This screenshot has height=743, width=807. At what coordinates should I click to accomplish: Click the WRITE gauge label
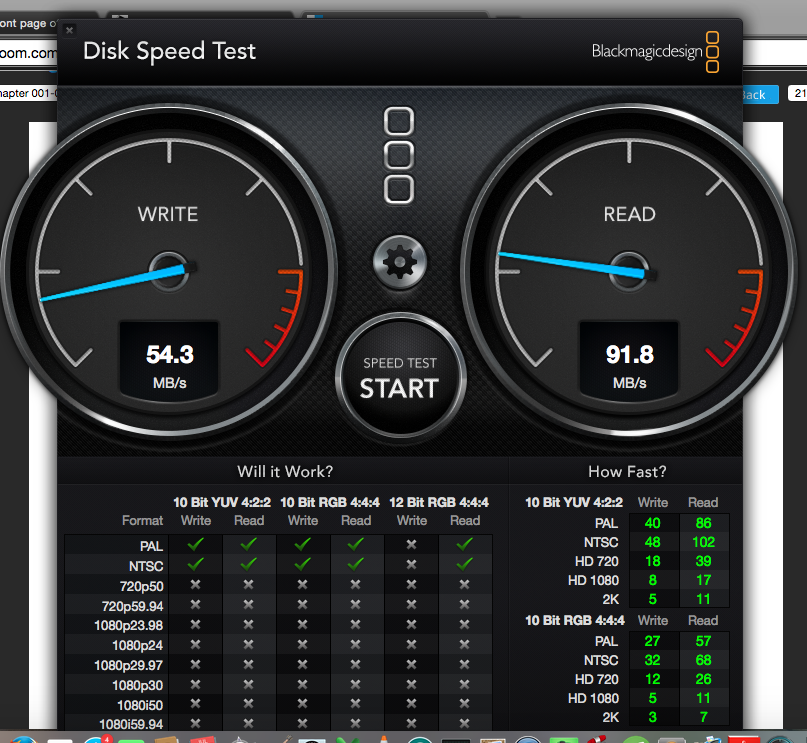coord(168,214)
